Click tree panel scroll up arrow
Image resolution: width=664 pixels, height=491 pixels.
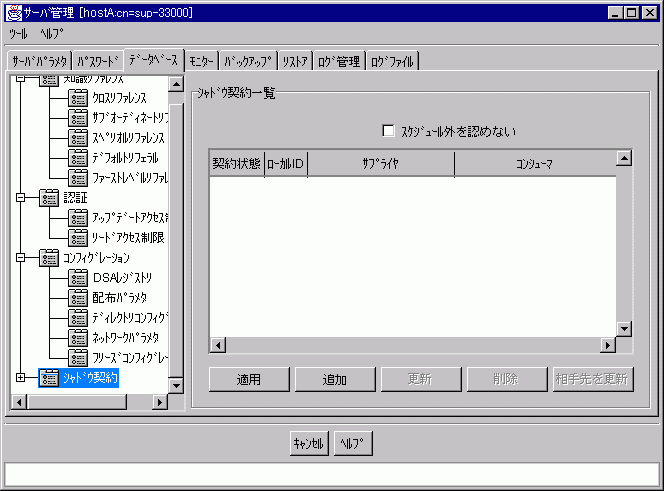tap(176, 84)
